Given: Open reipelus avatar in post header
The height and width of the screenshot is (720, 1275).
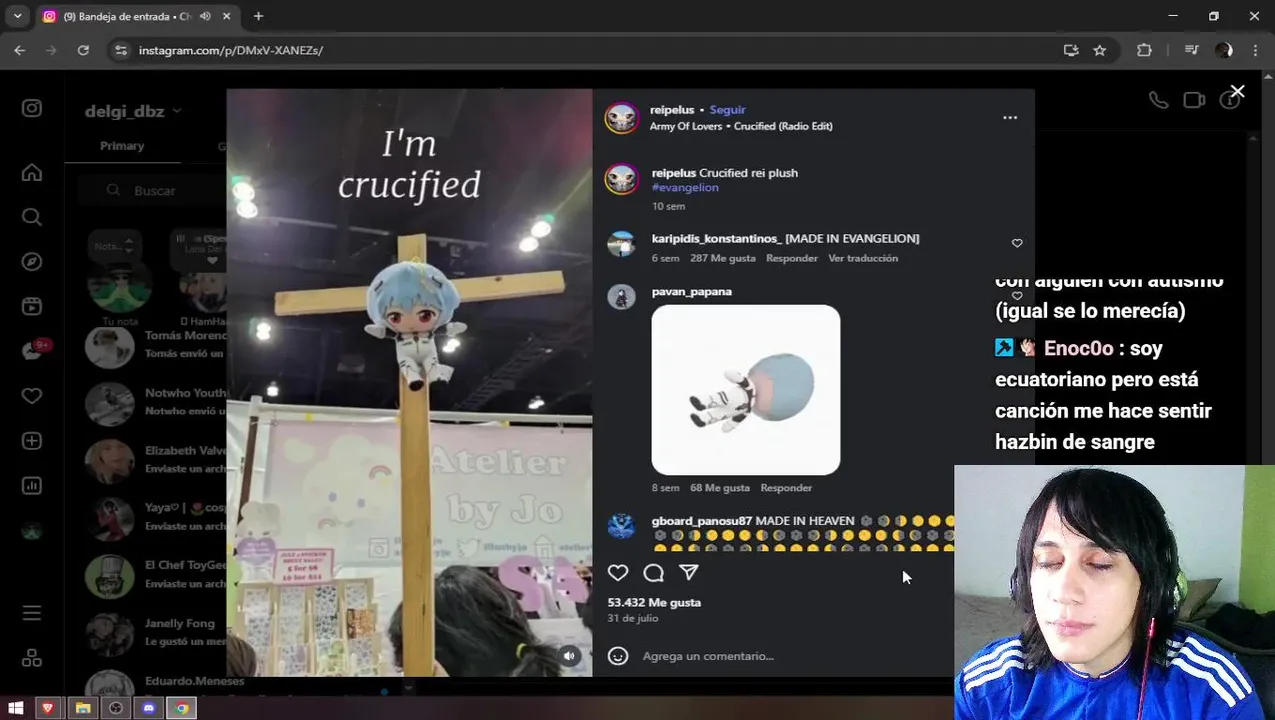Looking at the screenshot, I should pyautogui.click(x=621, y=118).
